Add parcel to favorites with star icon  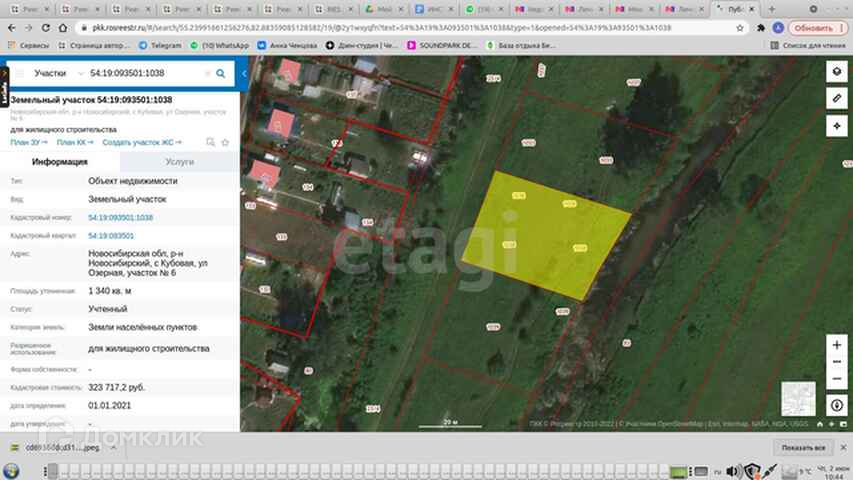225,143
